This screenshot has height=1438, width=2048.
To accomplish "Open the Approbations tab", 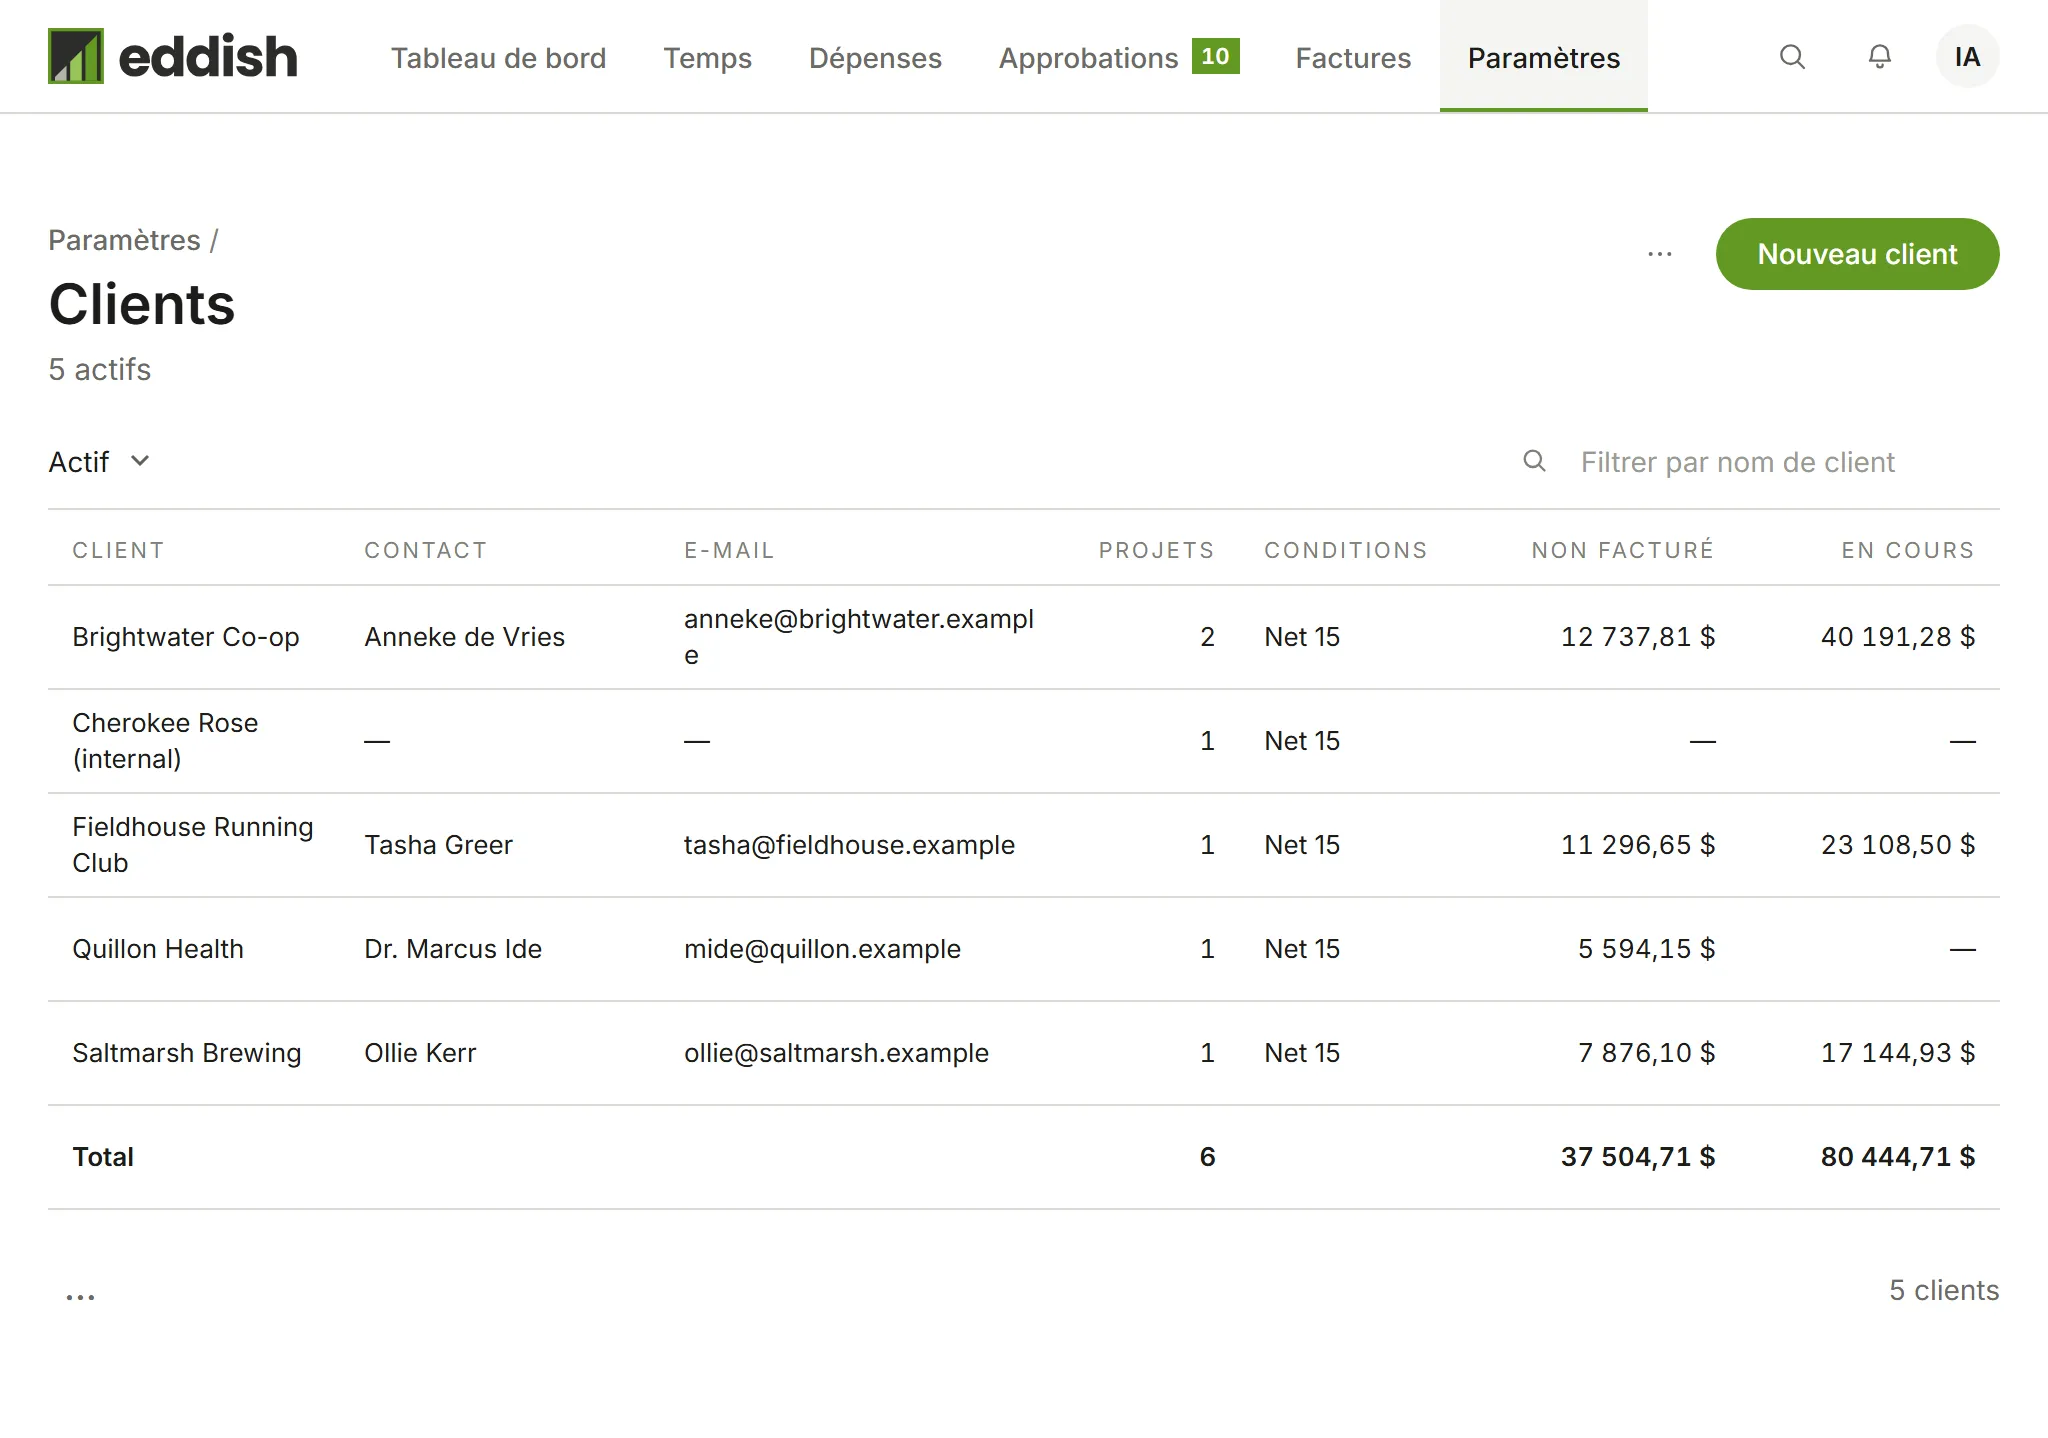I will coord(1088,58).
